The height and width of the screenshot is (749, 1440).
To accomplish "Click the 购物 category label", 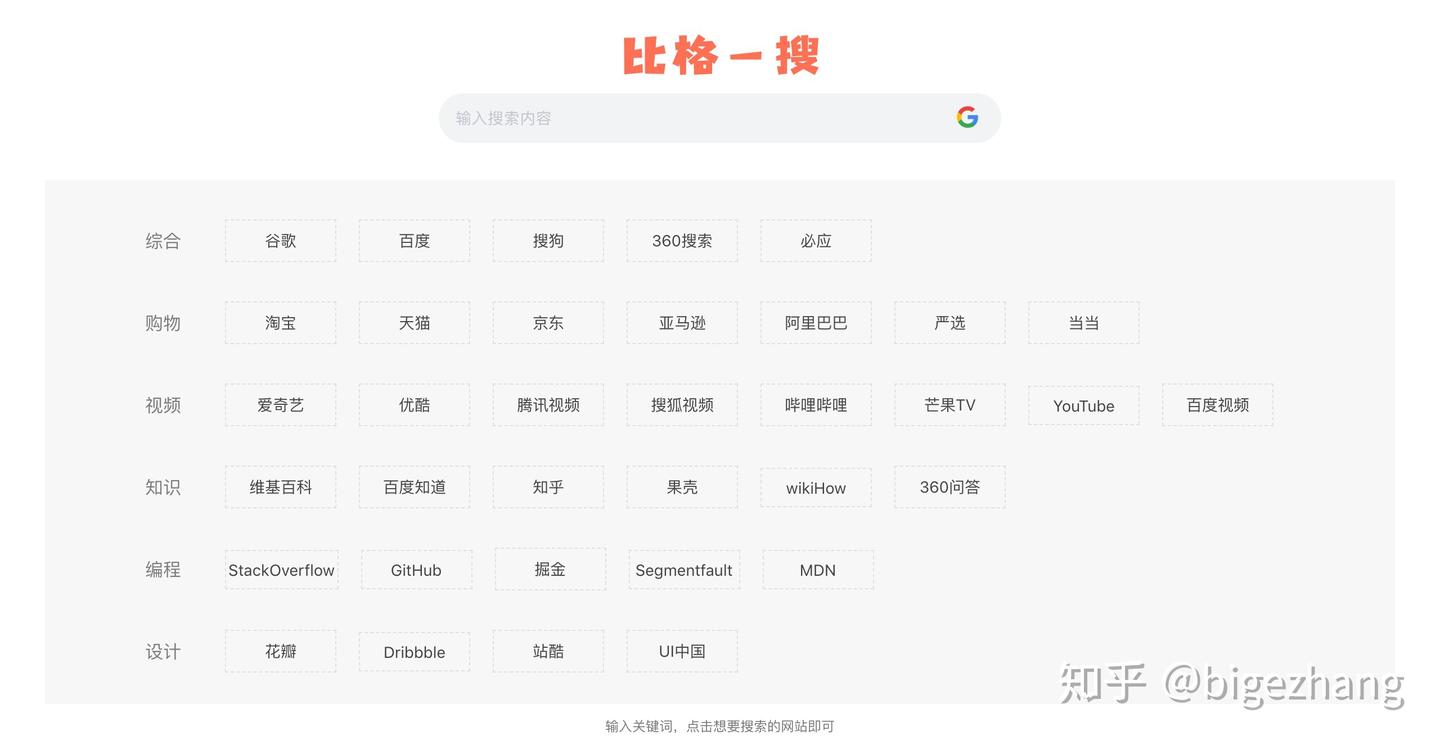I will (163, 323).
